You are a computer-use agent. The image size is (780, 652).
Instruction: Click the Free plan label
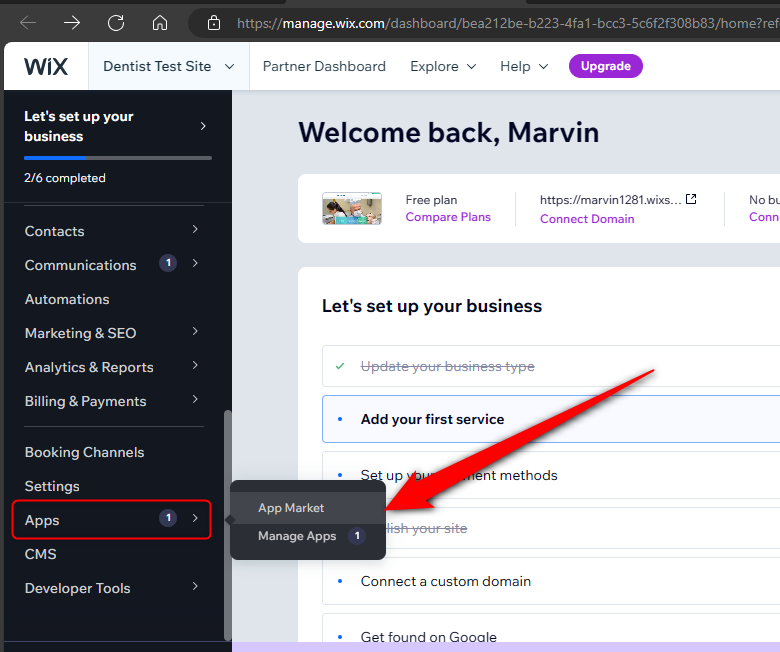(431, 200)
